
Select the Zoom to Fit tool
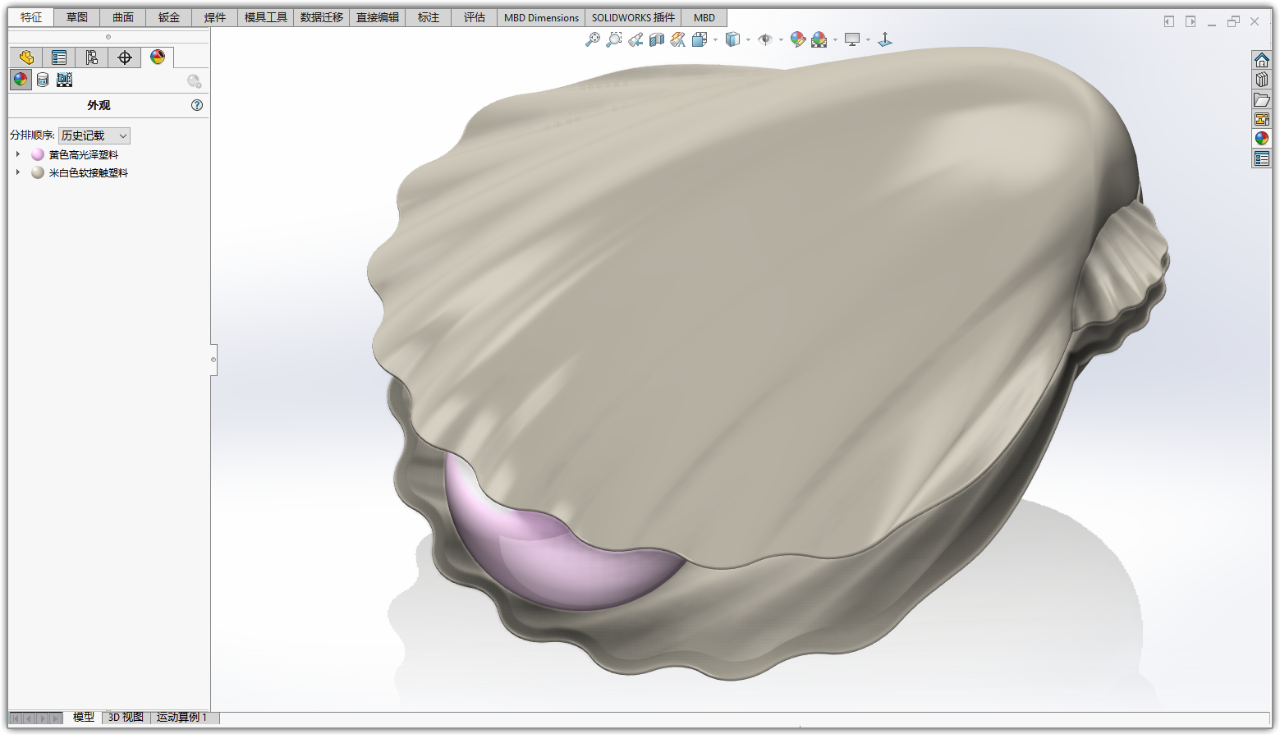click(592, 39)
